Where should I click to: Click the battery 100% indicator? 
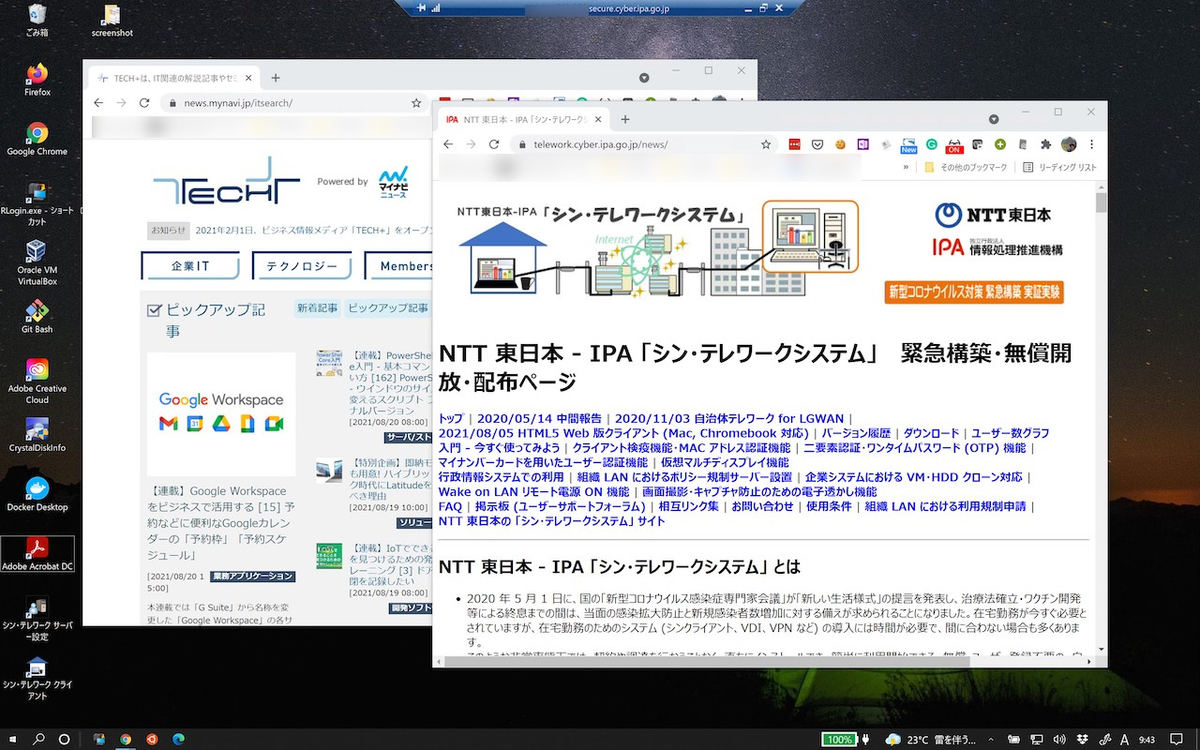(839, 740)
